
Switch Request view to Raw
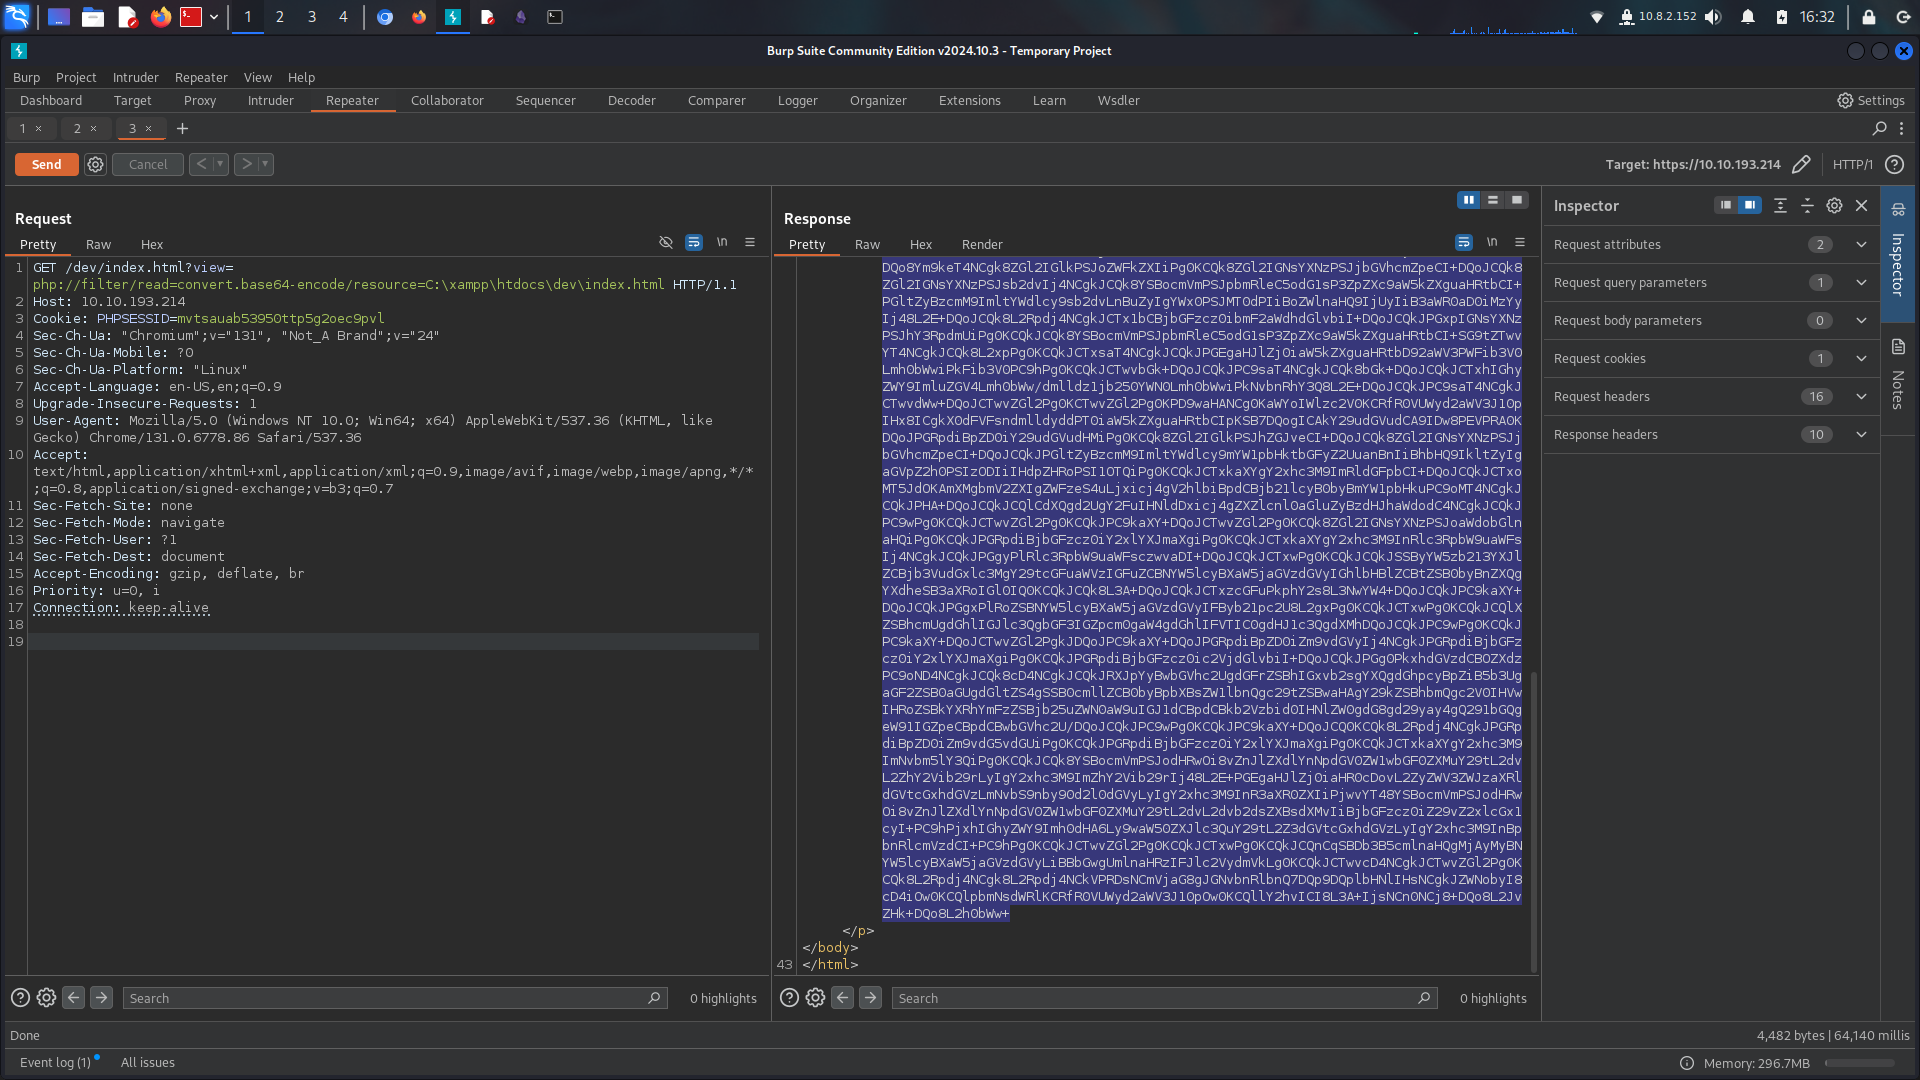coord(98,245)
